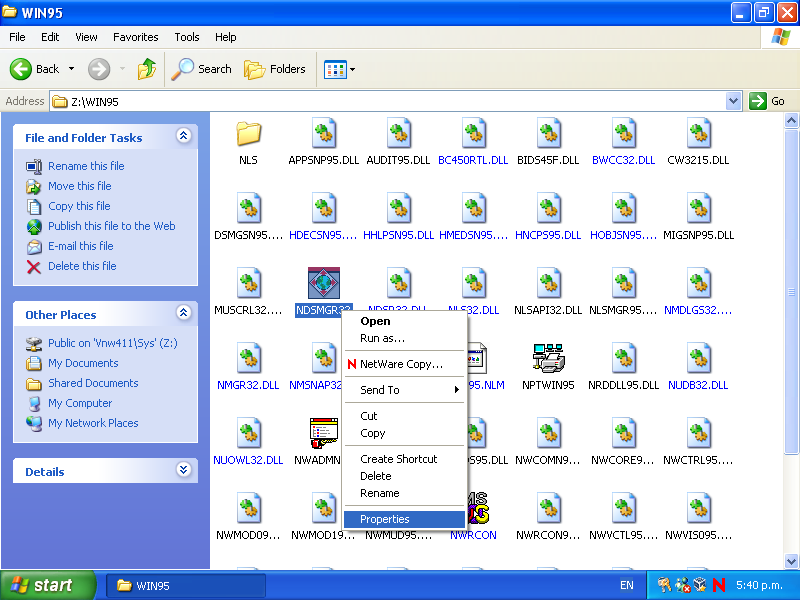The height and width of the screenshot is (600, 800).
Task: Click E-mail this file link
Action: coord(81,246)
